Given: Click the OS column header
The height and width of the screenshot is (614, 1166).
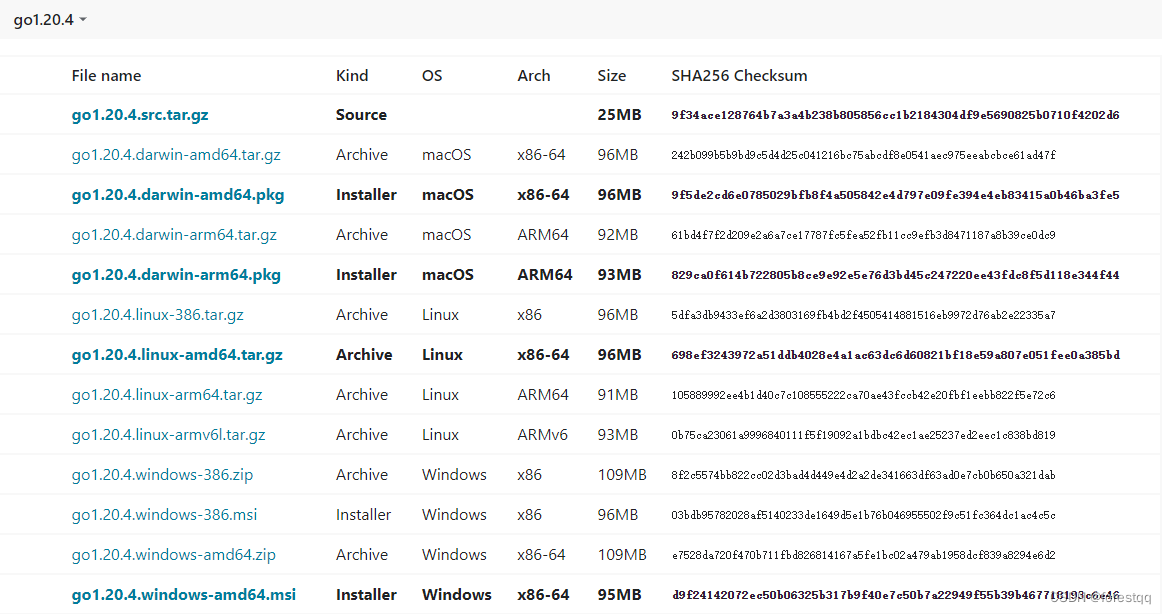Looking at the screenshot, I should pos(431,75).
